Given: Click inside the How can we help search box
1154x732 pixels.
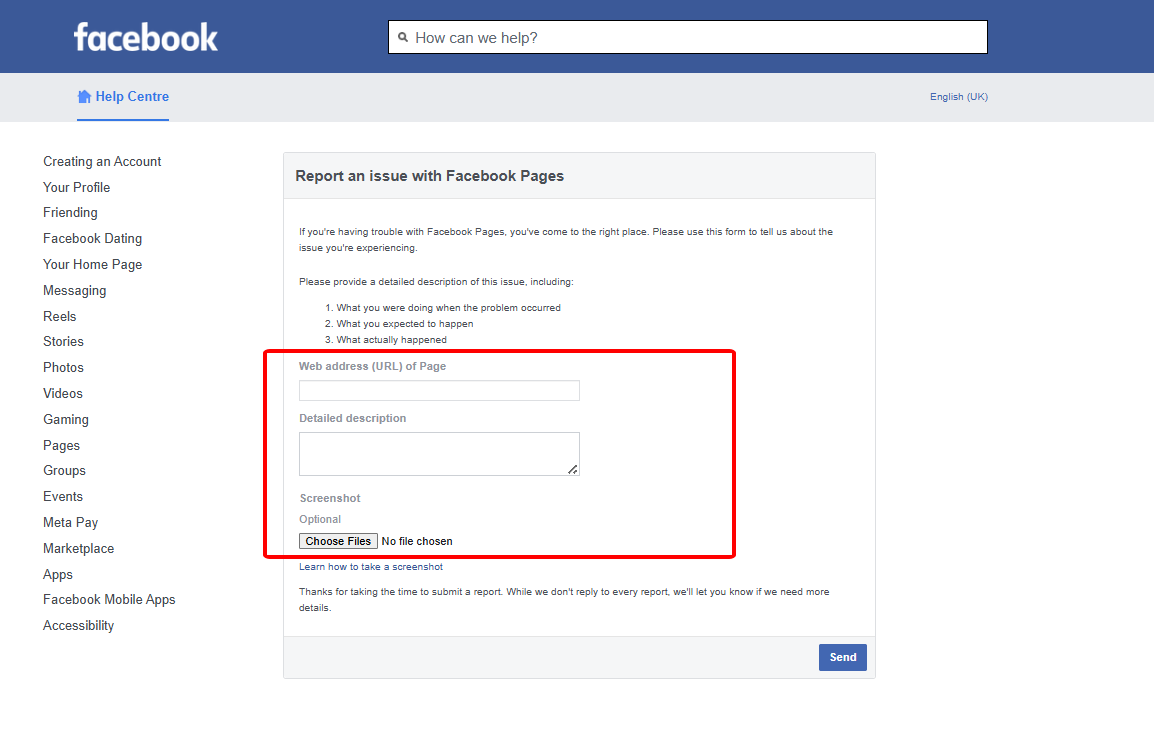Looking at the screenshot, I should coord(687,36).
